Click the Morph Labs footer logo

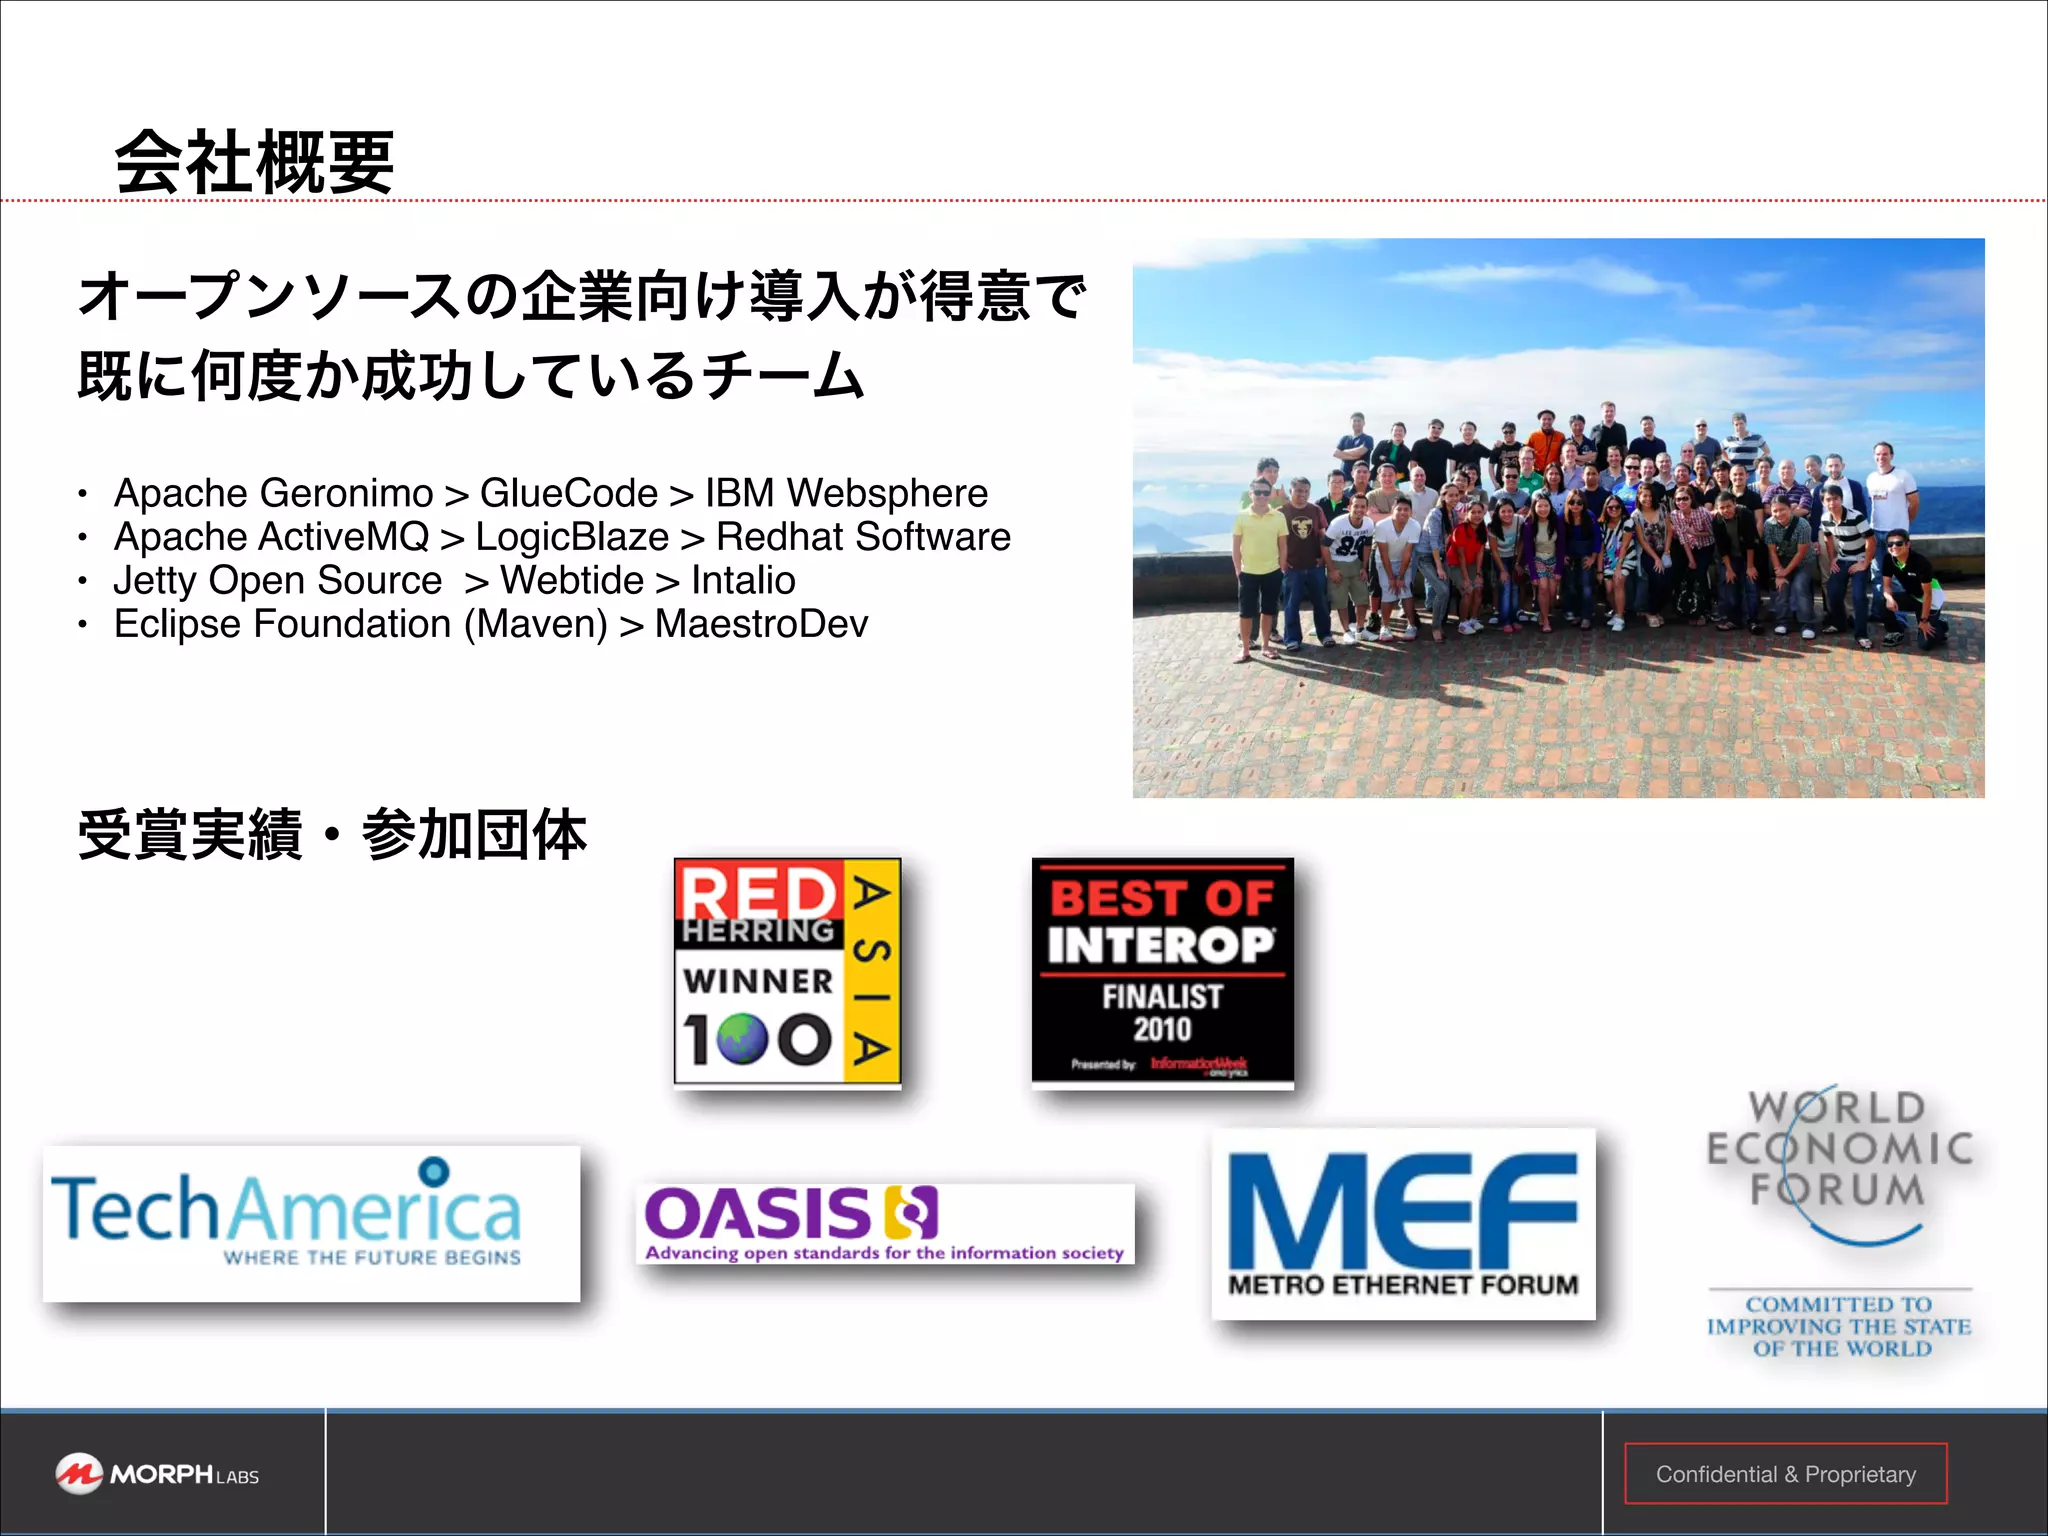[157, 1474]
